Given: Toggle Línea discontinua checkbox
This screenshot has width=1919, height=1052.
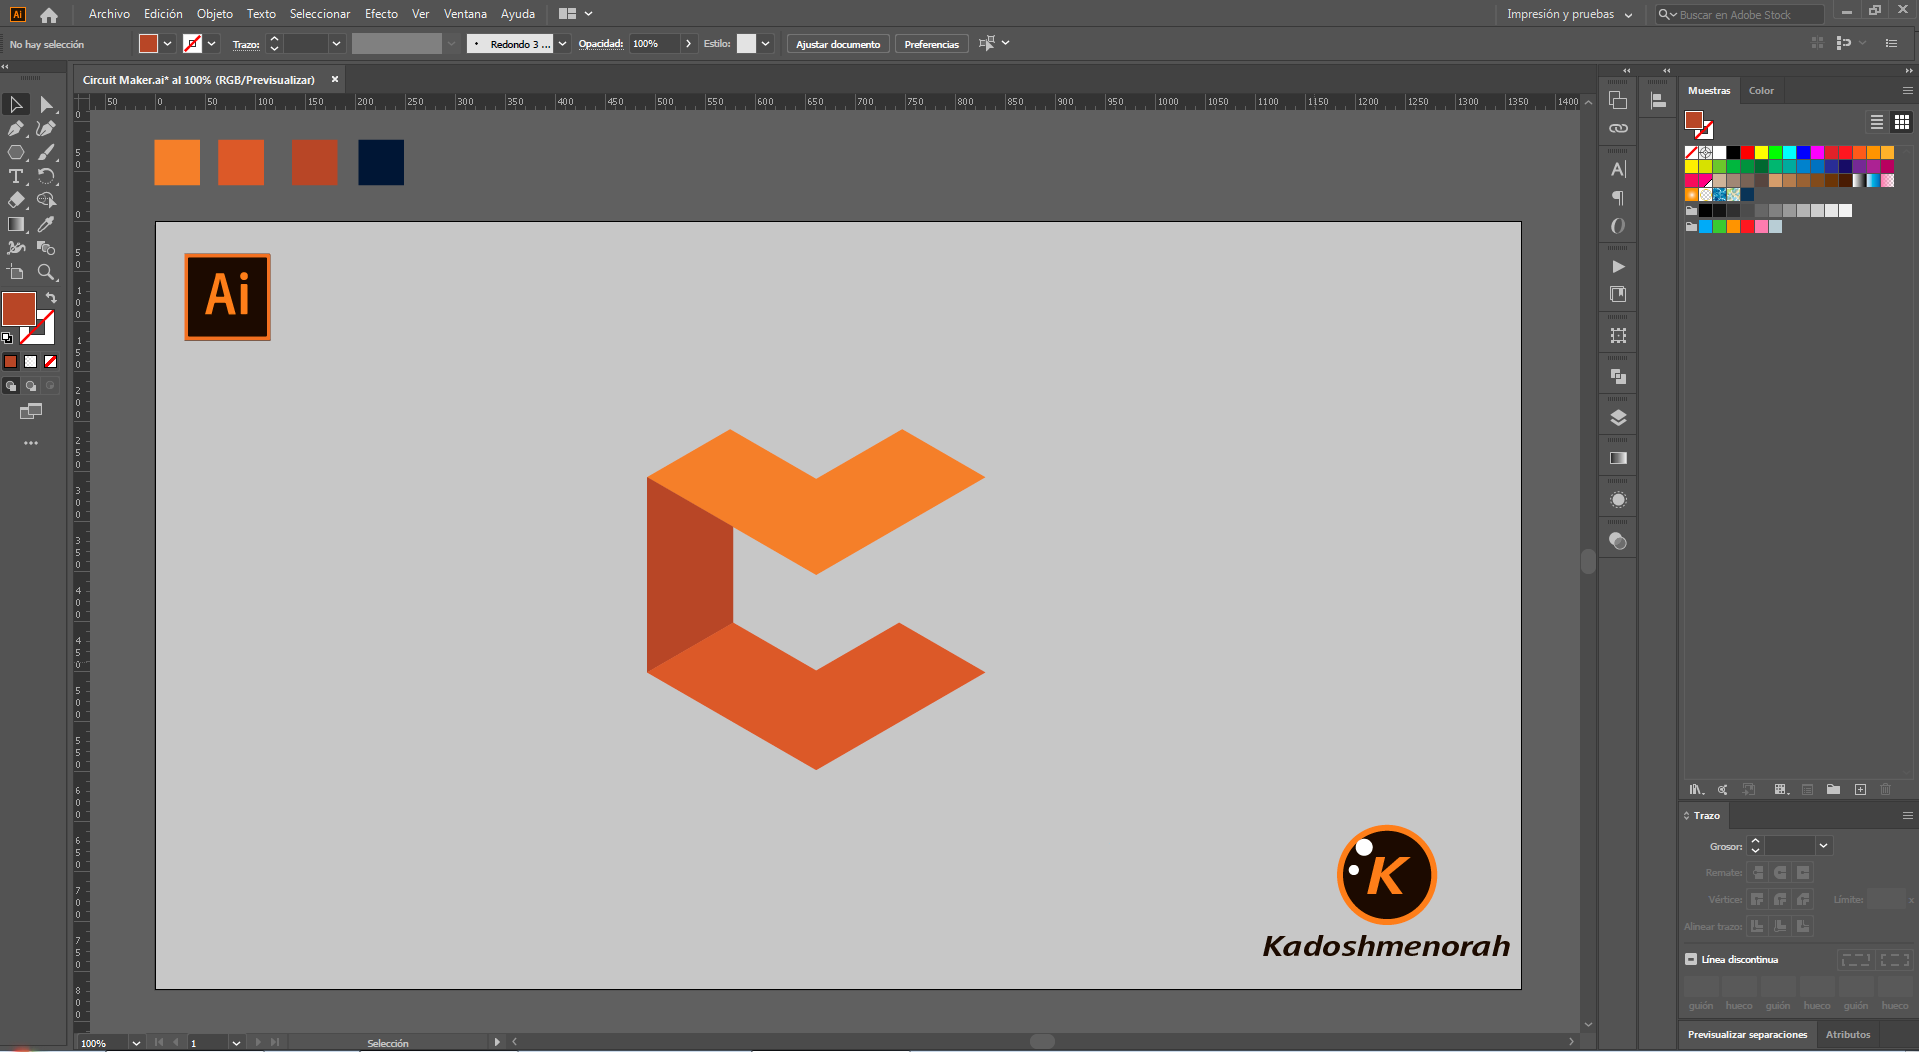Looking at the screenshot, I should 1691,959.
